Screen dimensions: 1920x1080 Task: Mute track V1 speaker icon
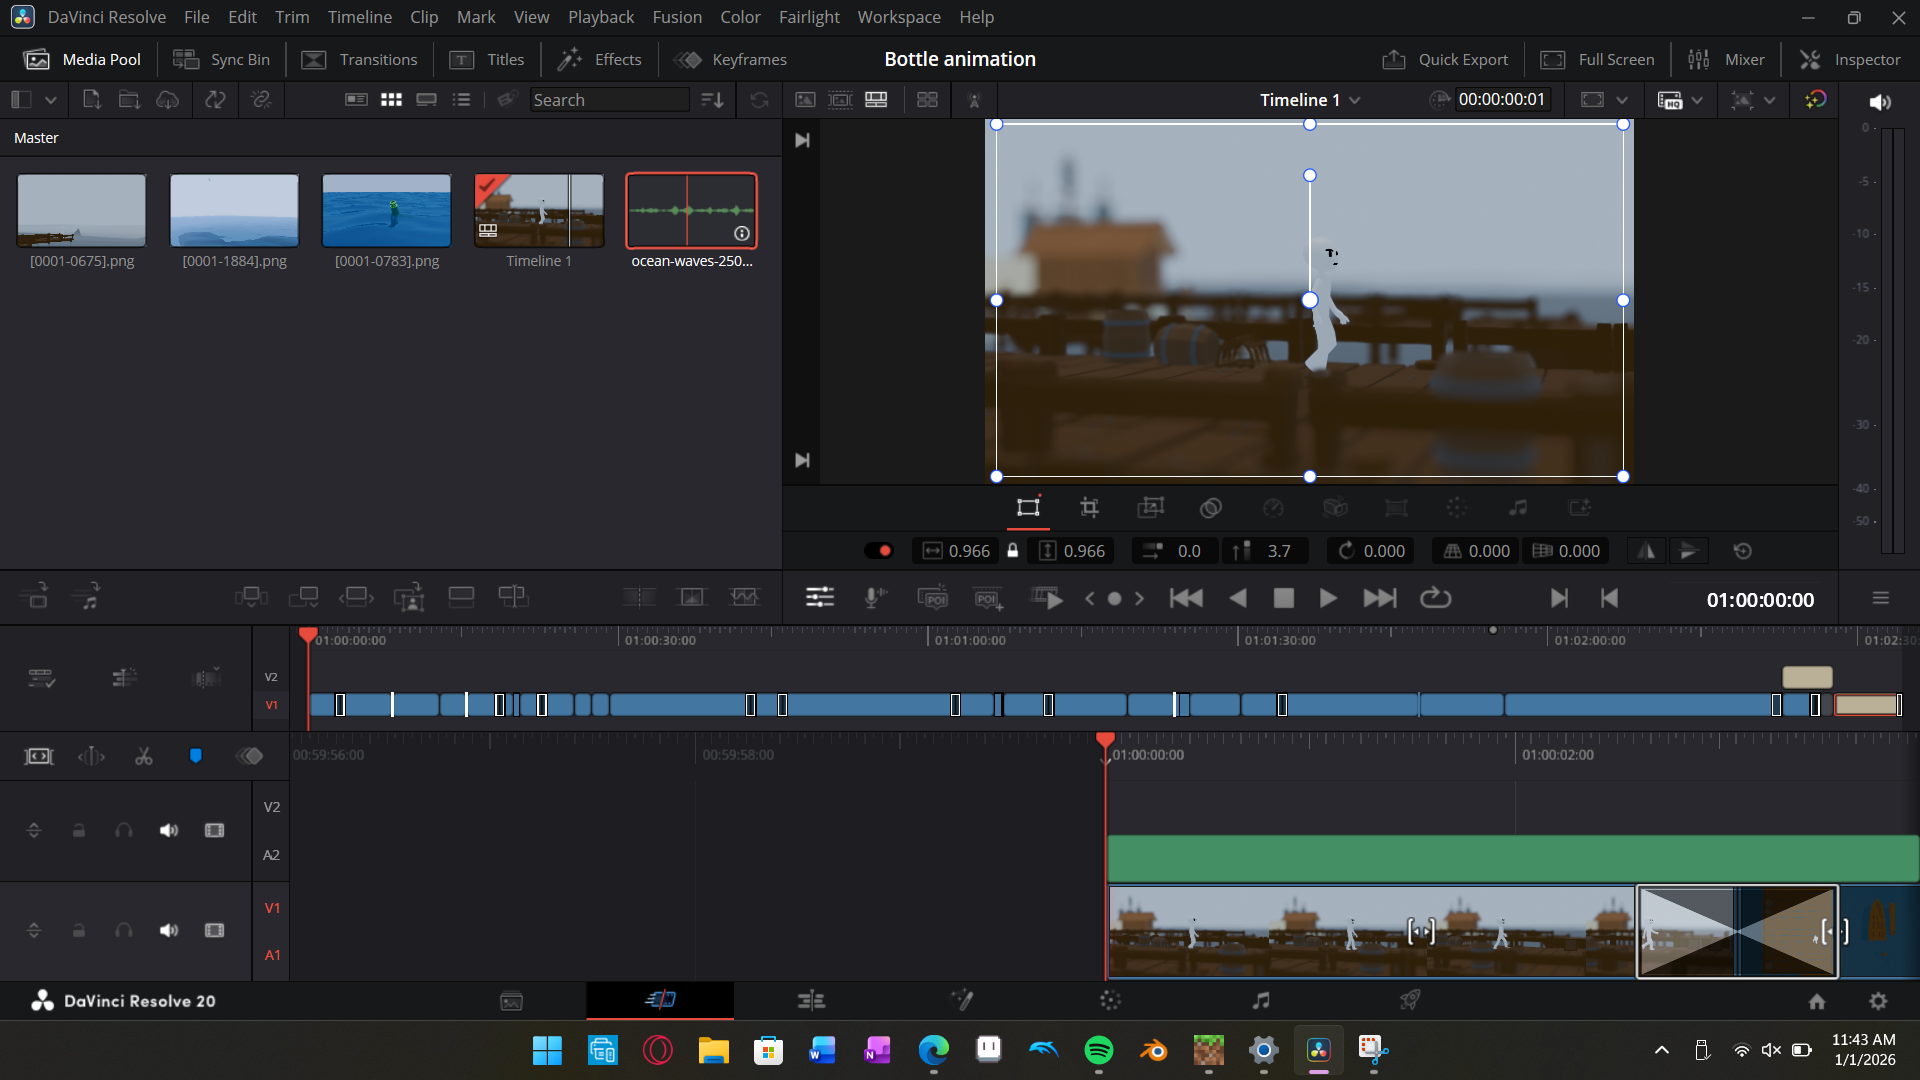click(169, 930)
